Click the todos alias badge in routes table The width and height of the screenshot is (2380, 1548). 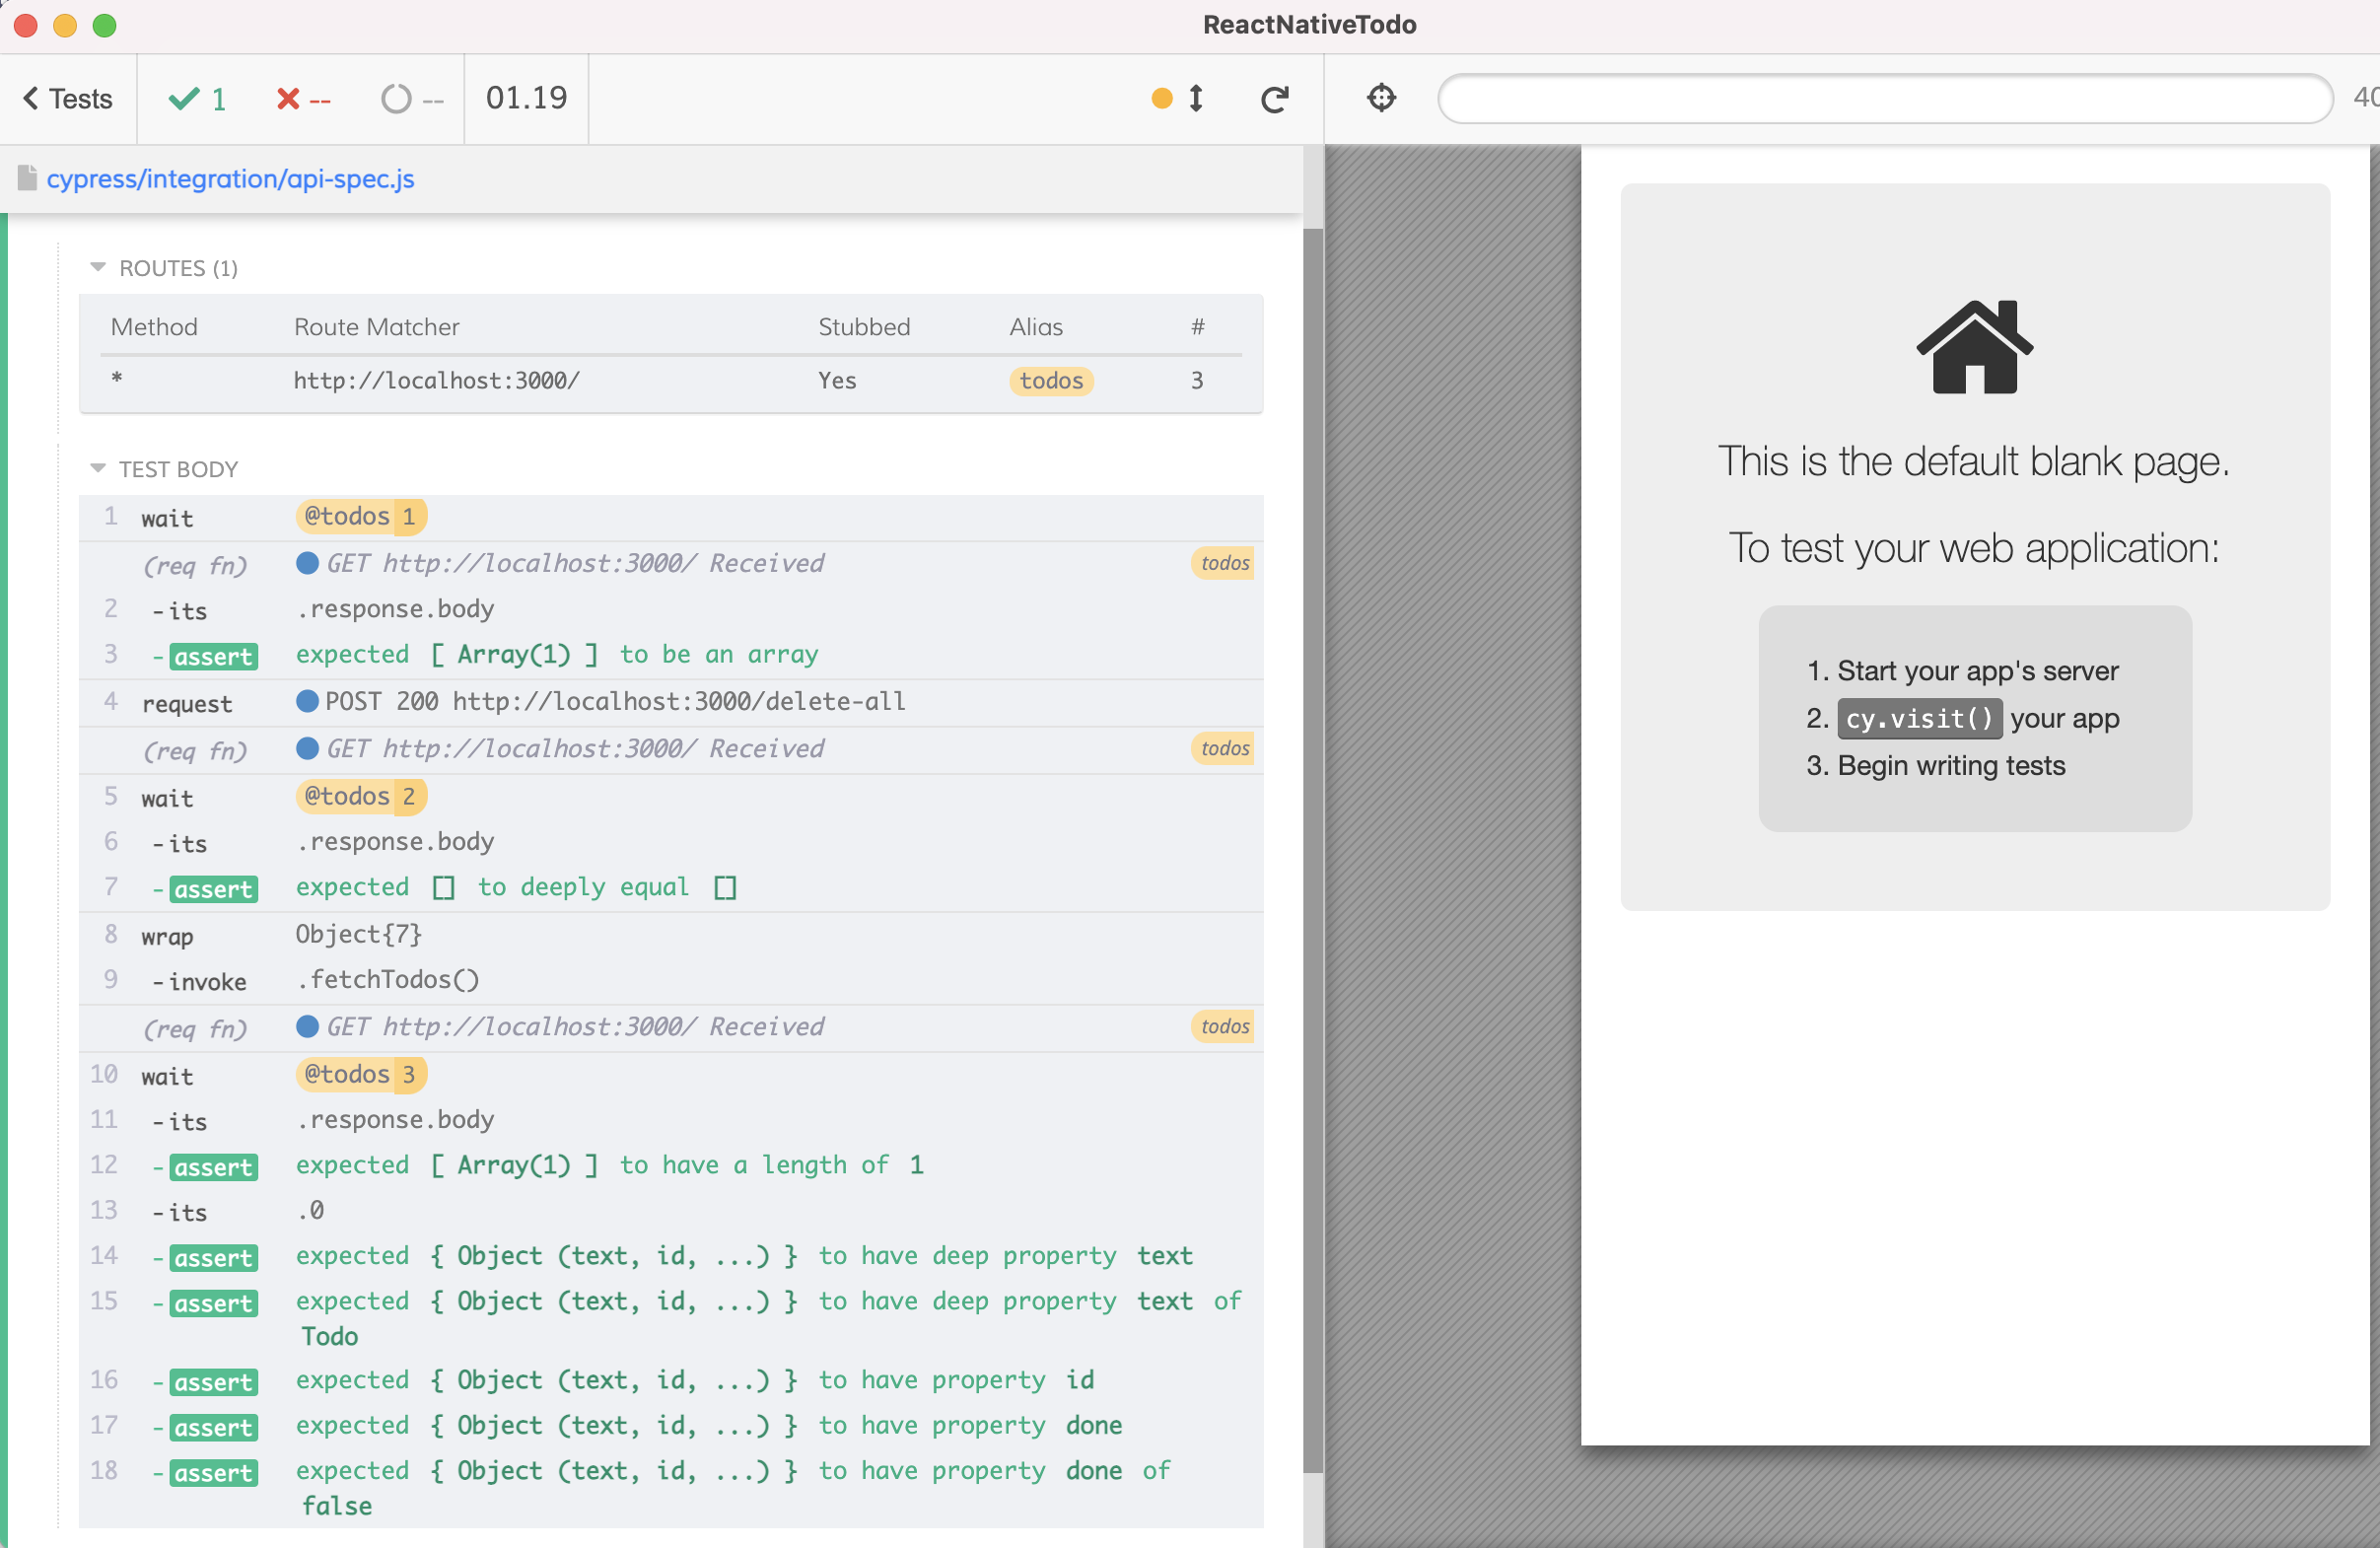1051,380
